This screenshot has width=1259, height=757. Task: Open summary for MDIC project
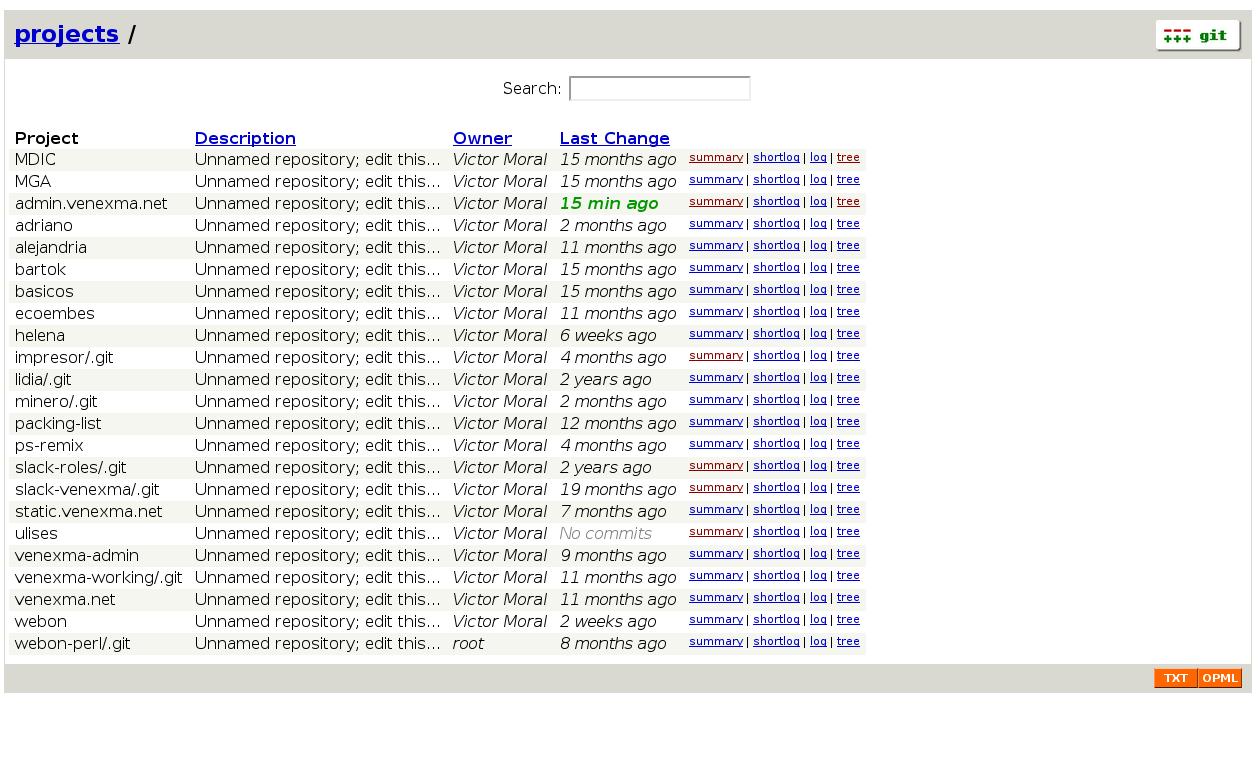point(715,158)
